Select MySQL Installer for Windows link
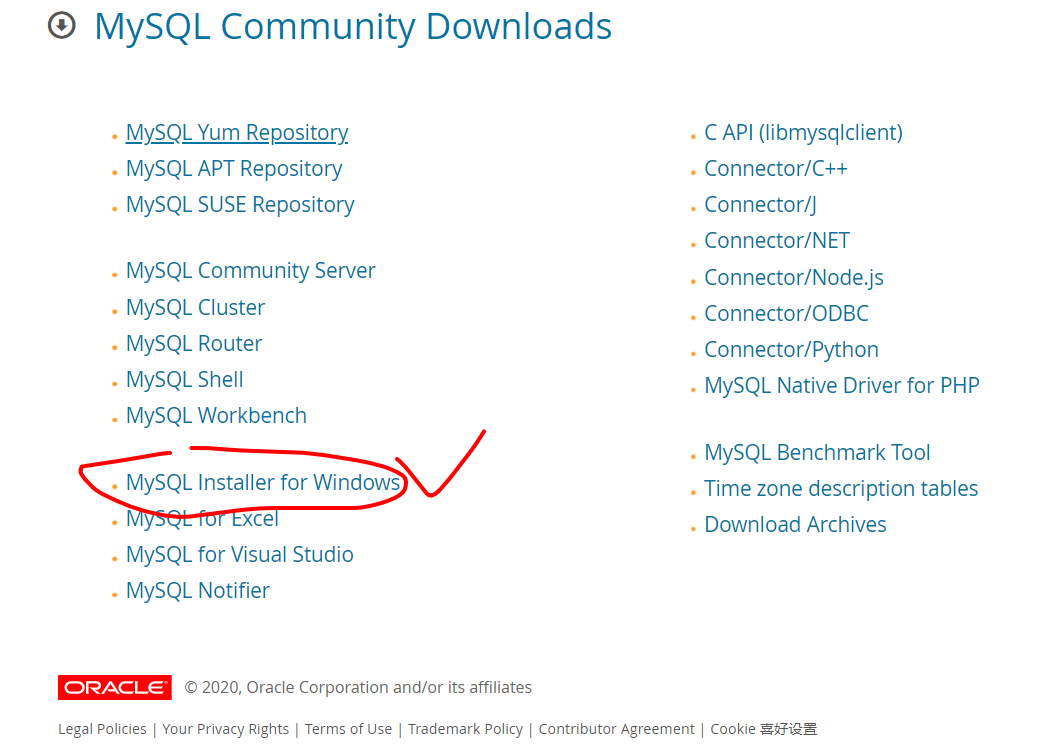 click(x=263, y=483)
